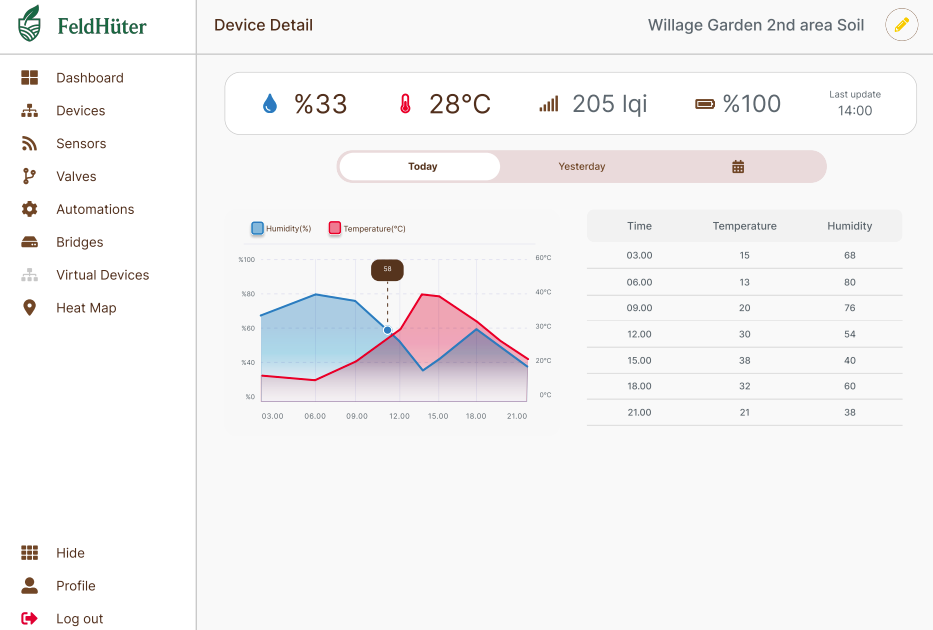This screenshot has width=933, height=630.
Task: Click the Dashboard grid icon
Action: (x=30, y=78)
